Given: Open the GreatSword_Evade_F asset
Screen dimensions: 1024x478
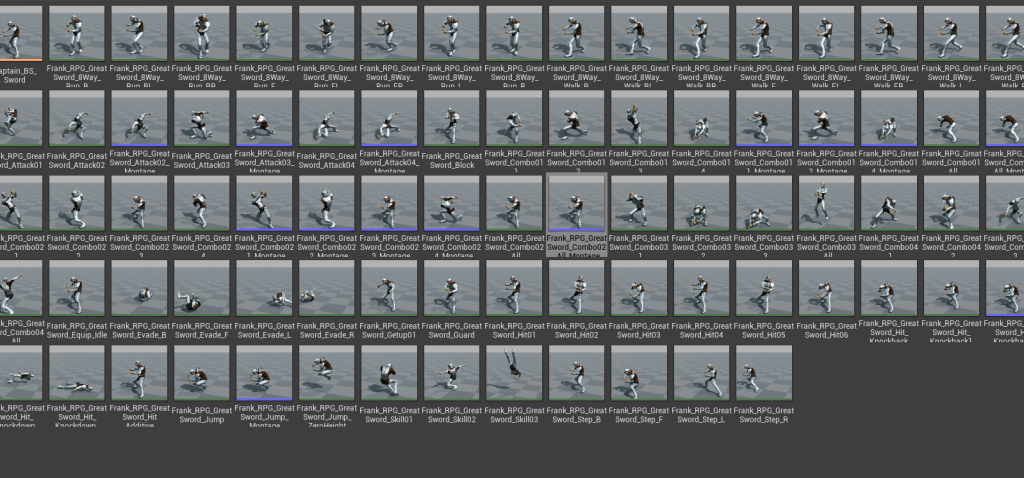Looking at the screenshot, I should tap(202, 288).
